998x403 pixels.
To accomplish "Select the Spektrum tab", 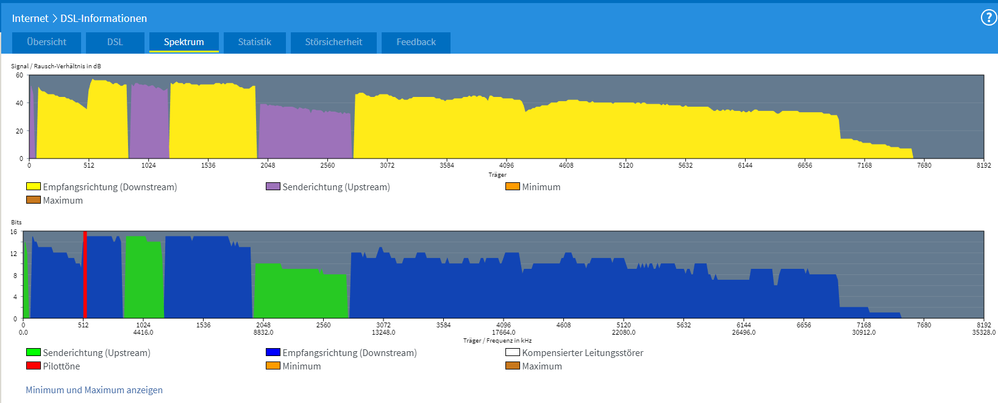I will click(x=183, y=43).
